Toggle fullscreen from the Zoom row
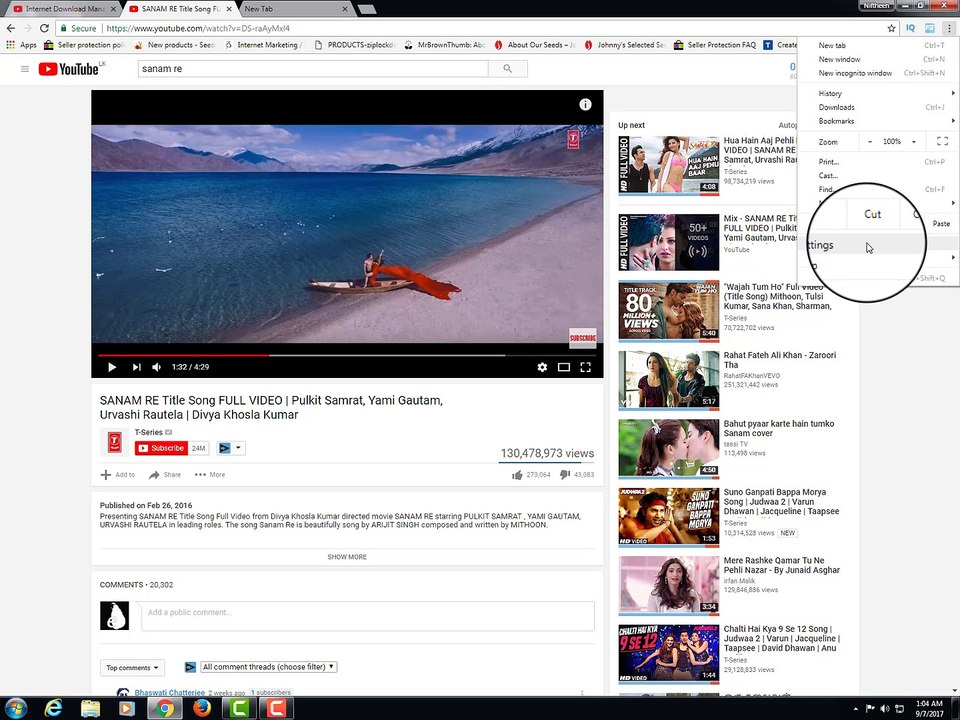The height and width of the screenshot is (720, 960). point(942,141)
